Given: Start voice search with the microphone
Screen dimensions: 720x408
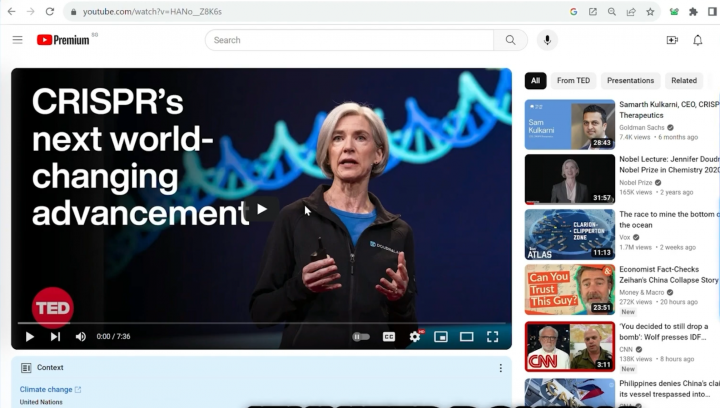Looking at the screenshot, I should tap(546, 40).
